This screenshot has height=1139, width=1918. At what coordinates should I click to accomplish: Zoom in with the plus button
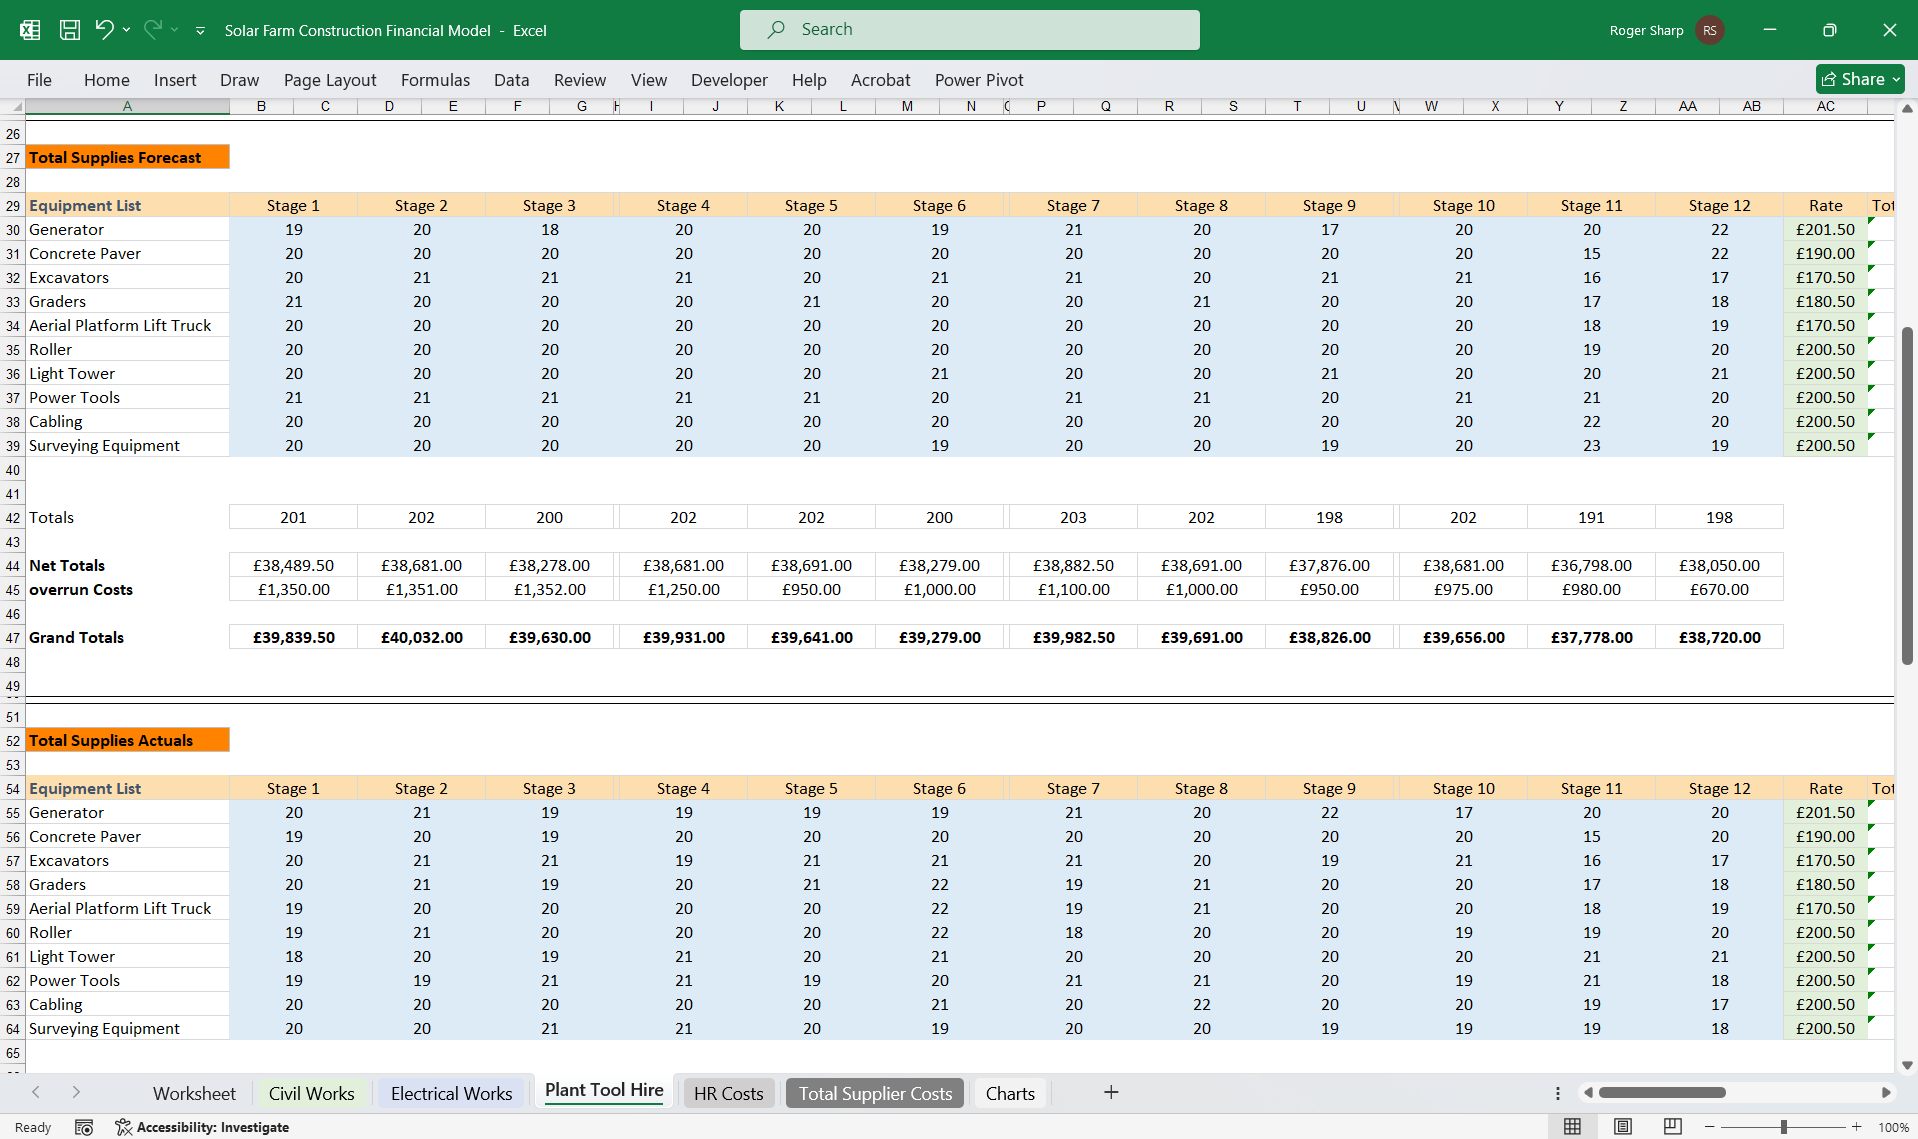(x=1856, y=1127)
